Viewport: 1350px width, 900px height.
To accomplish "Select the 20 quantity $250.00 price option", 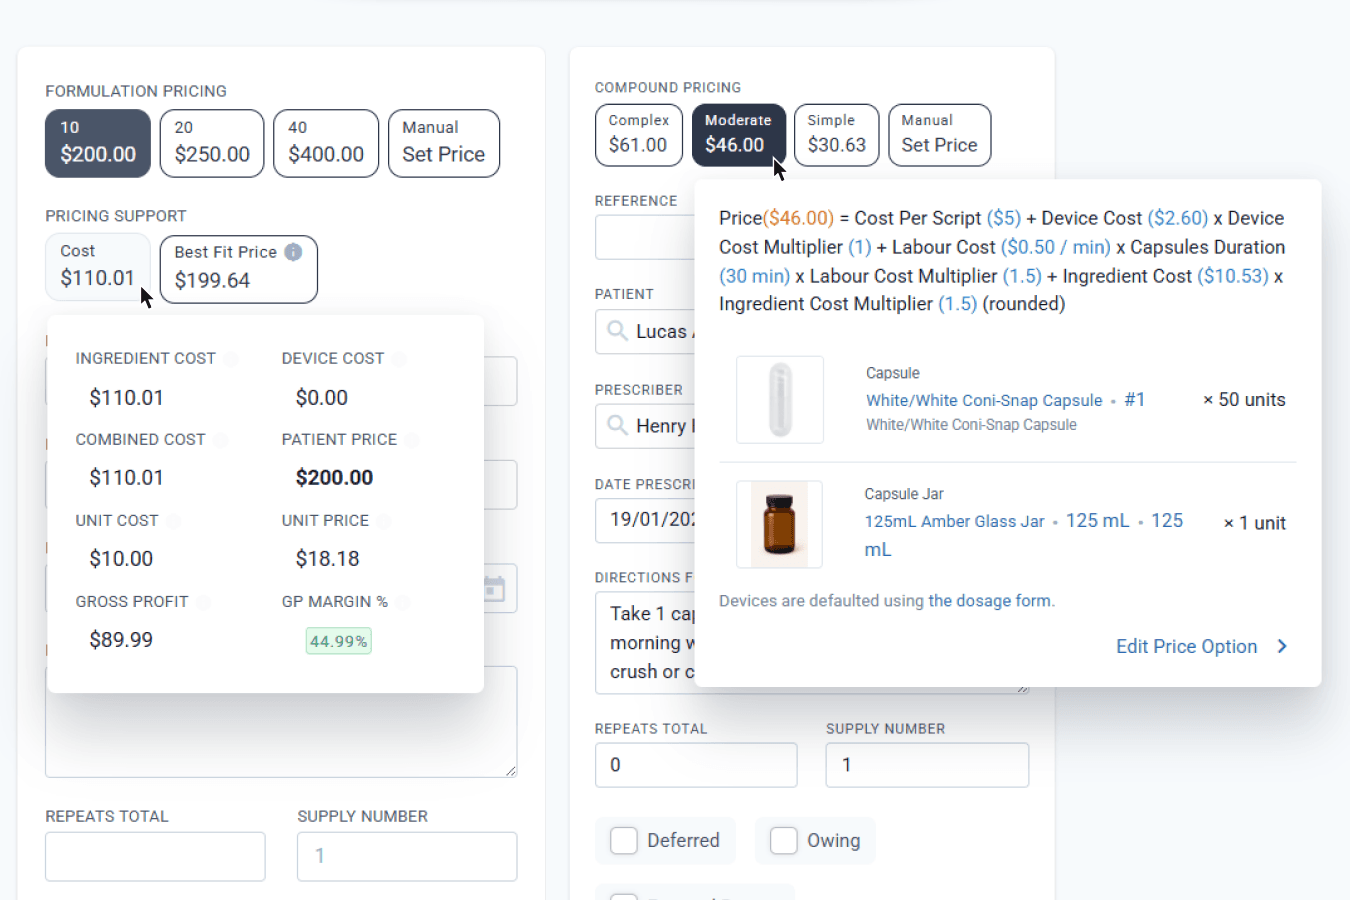I will click(212, 143).
